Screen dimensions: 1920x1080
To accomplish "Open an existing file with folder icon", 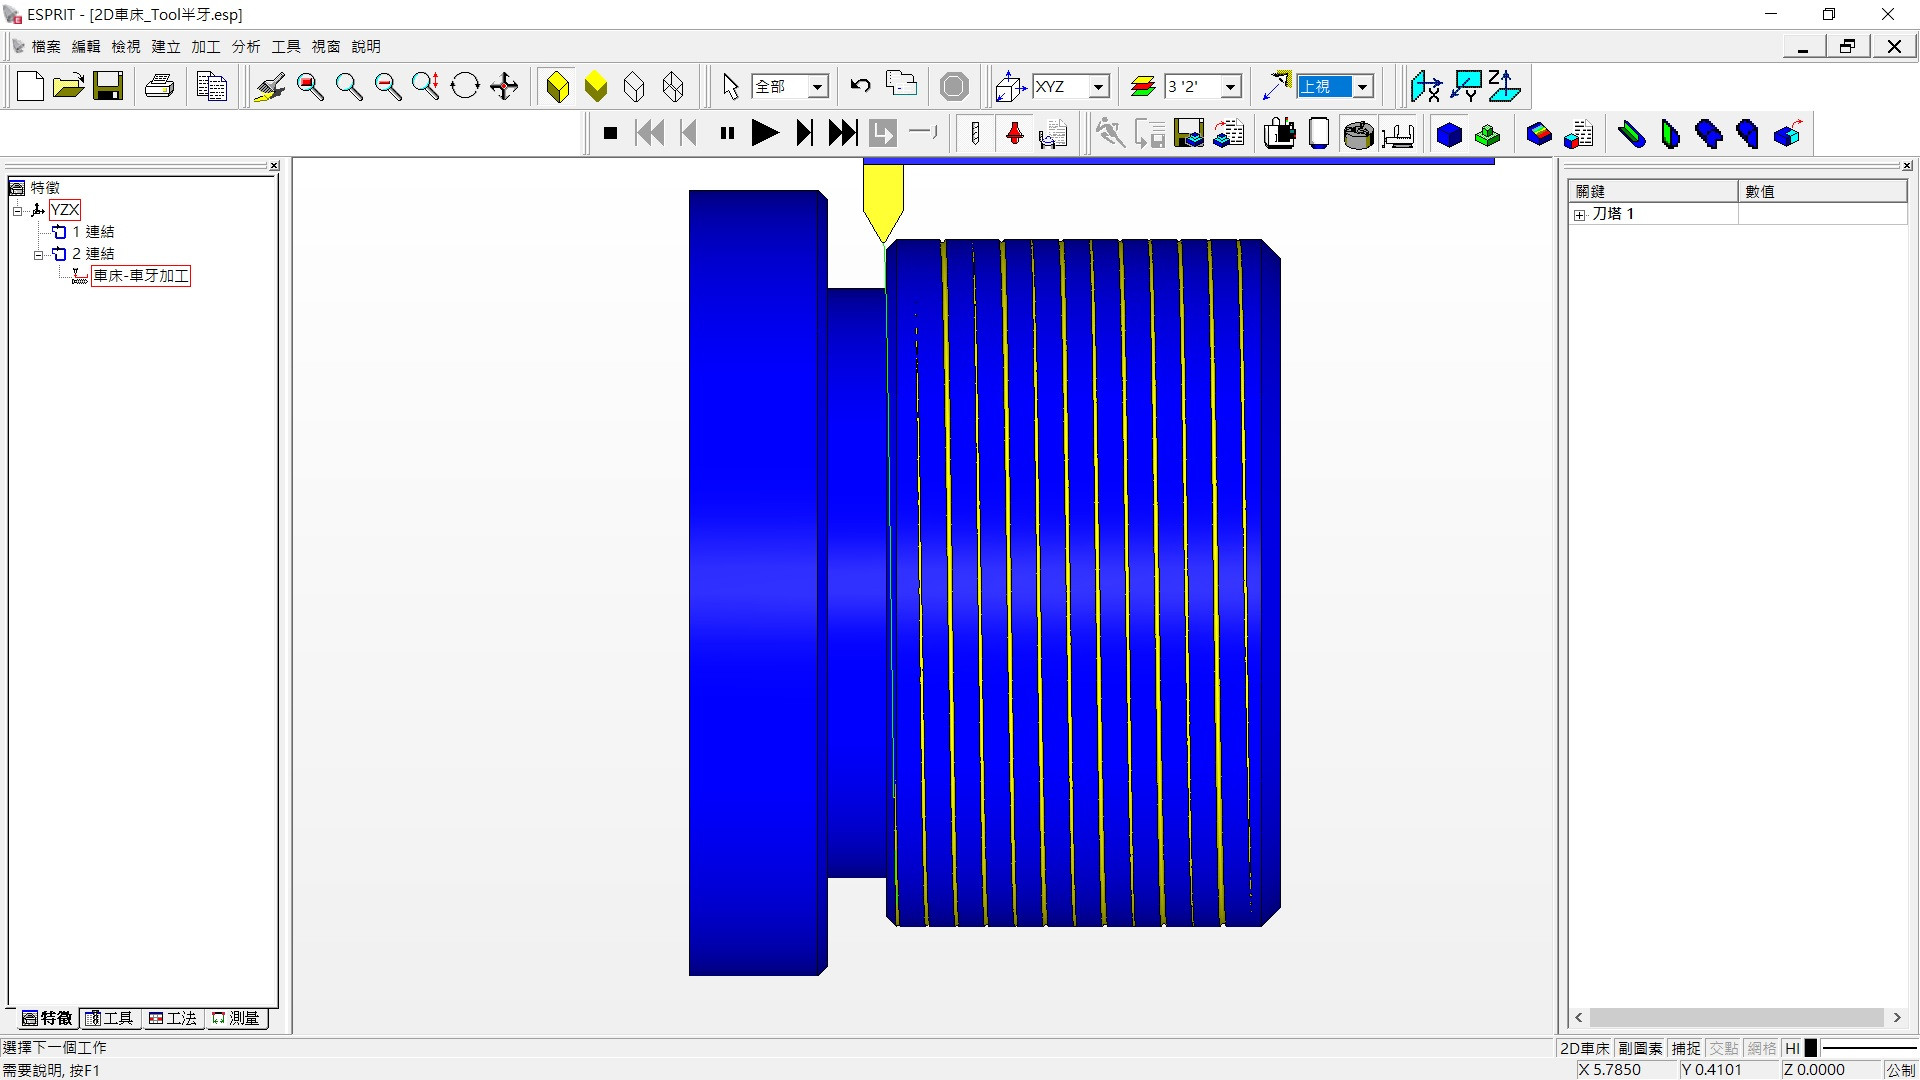I will pyautogui.click(x=68, y=87).
